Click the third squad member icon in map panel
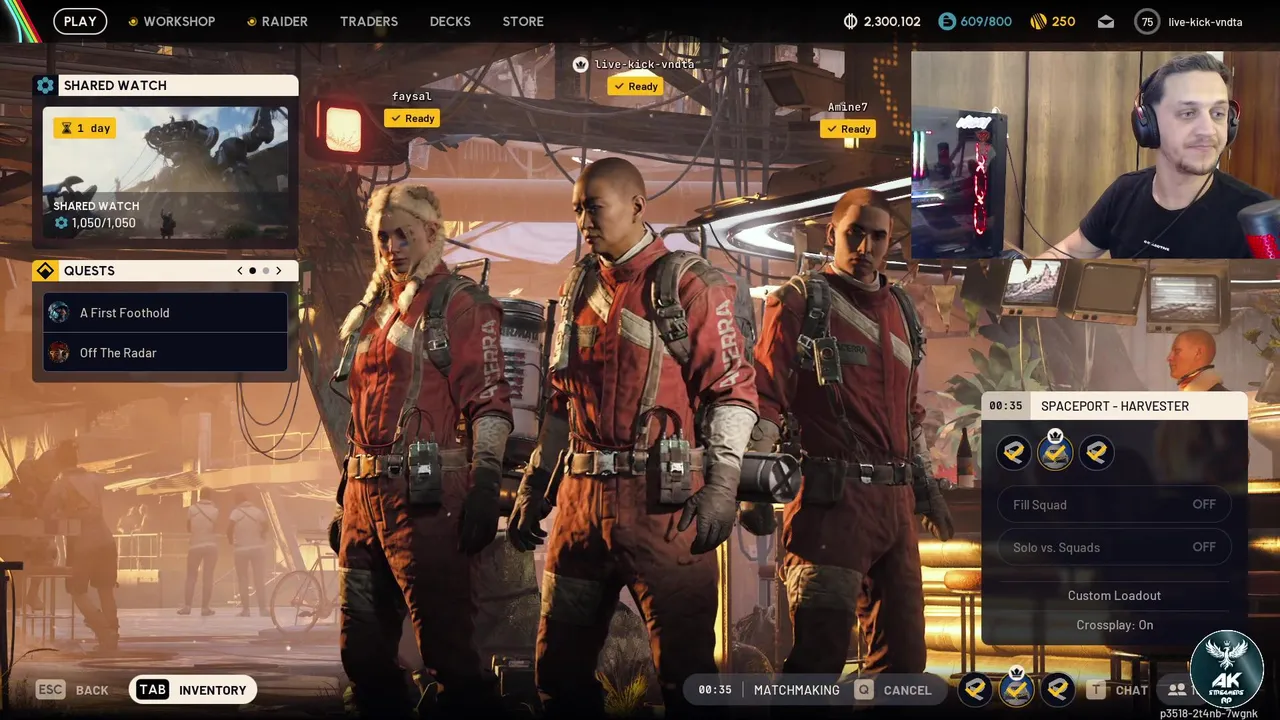Viewport: 1280px width, 720px height. 1096,453
